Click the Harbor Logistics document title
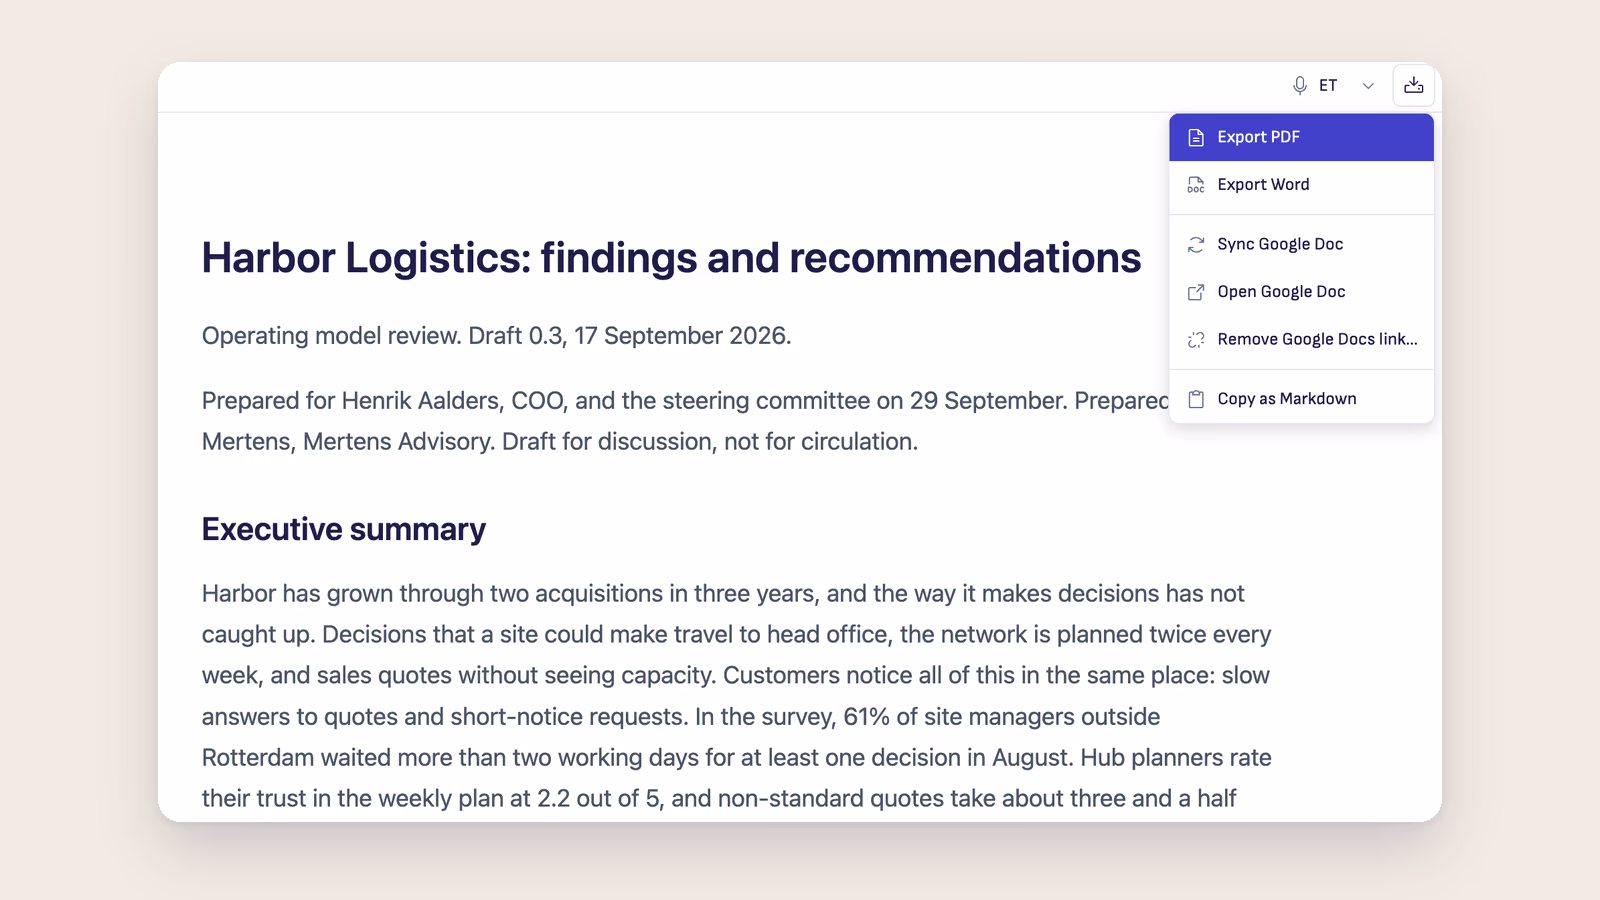The image size is (1600, 900). (671, 258)
